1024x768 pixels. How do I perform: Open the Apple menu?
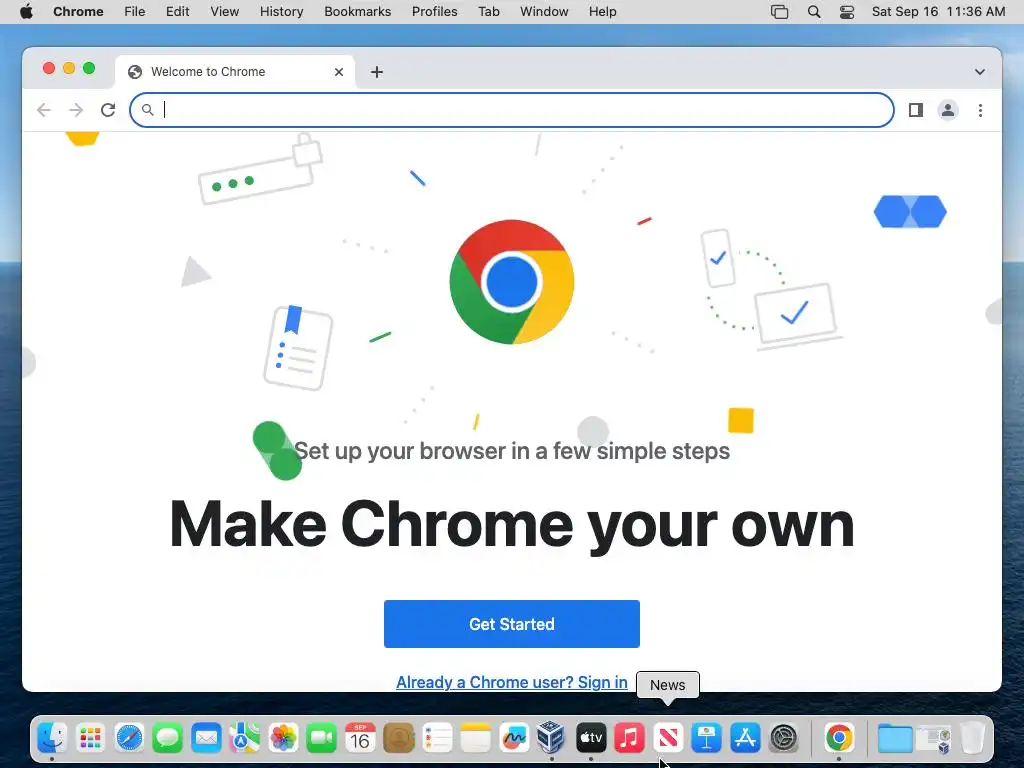click(26, 12)
